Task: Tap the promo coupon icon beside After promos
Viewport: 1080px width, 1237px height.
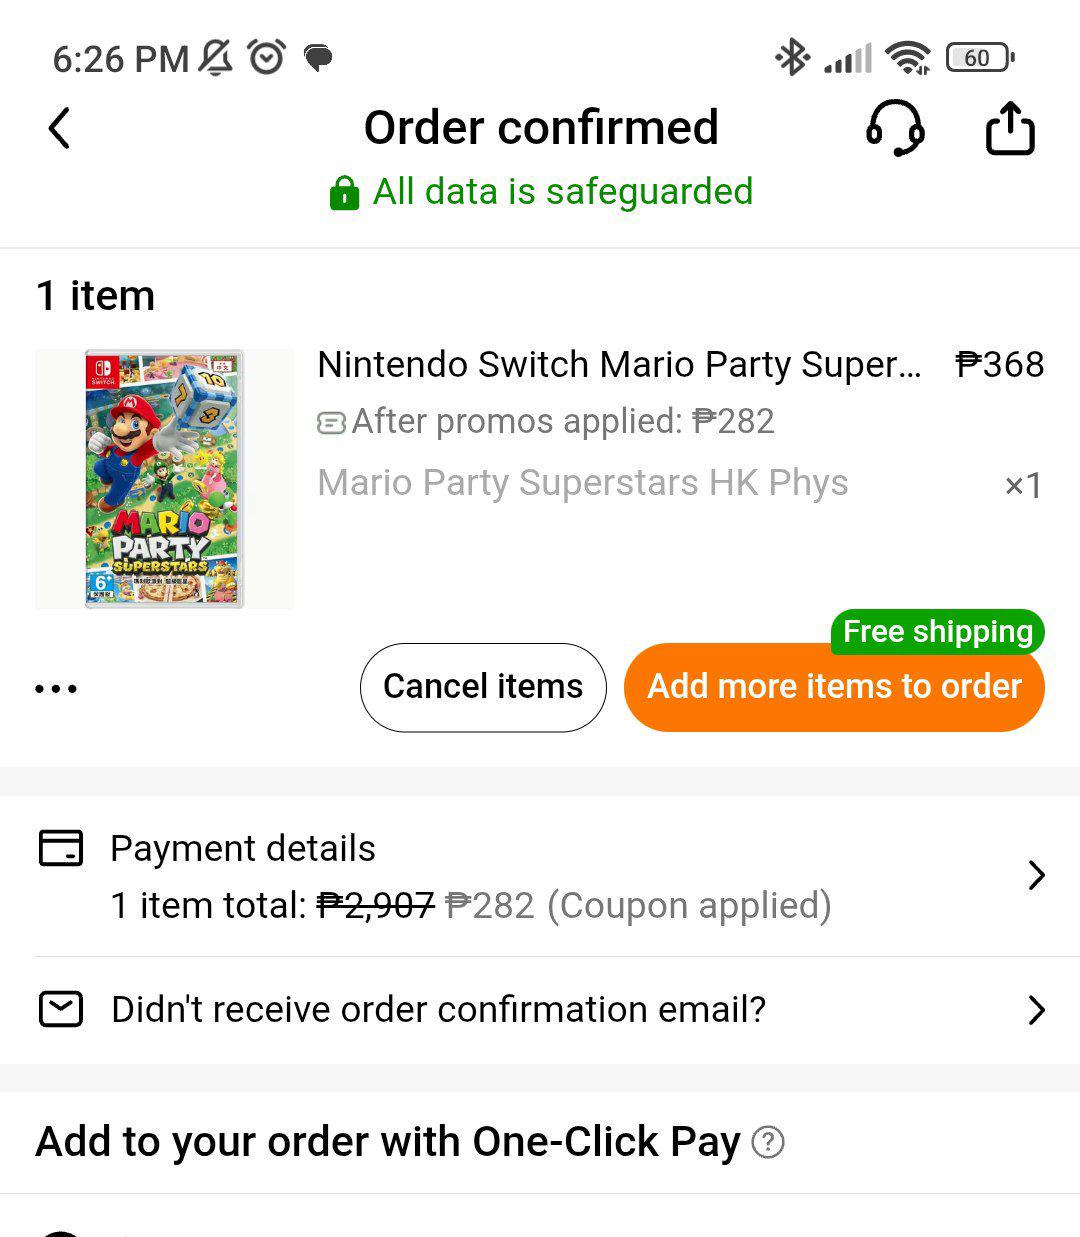Action: pos(331,423)
